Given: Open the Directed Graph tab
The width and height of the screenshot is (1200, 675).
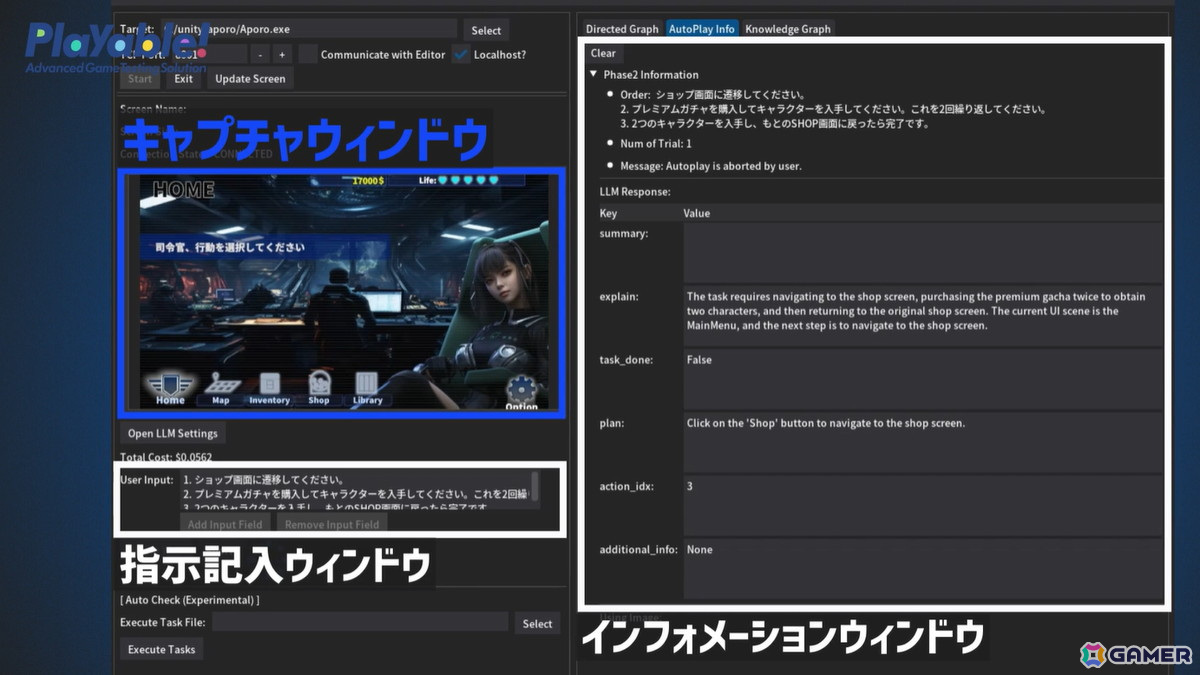Looking at the screenshot, I should coord(621,28).
